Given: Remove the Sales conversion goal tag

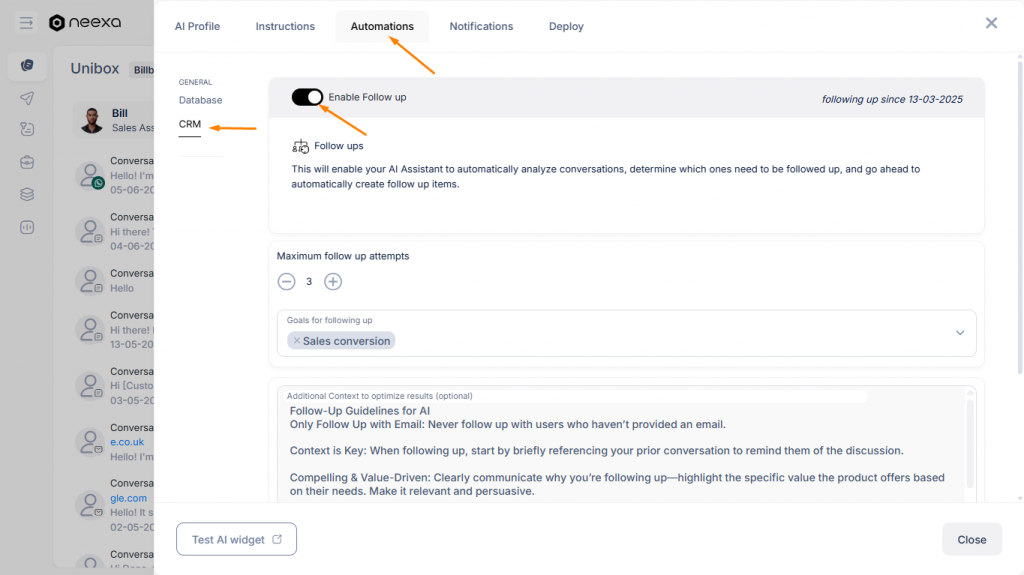Looking at the screenshot, I should point(296,340).
